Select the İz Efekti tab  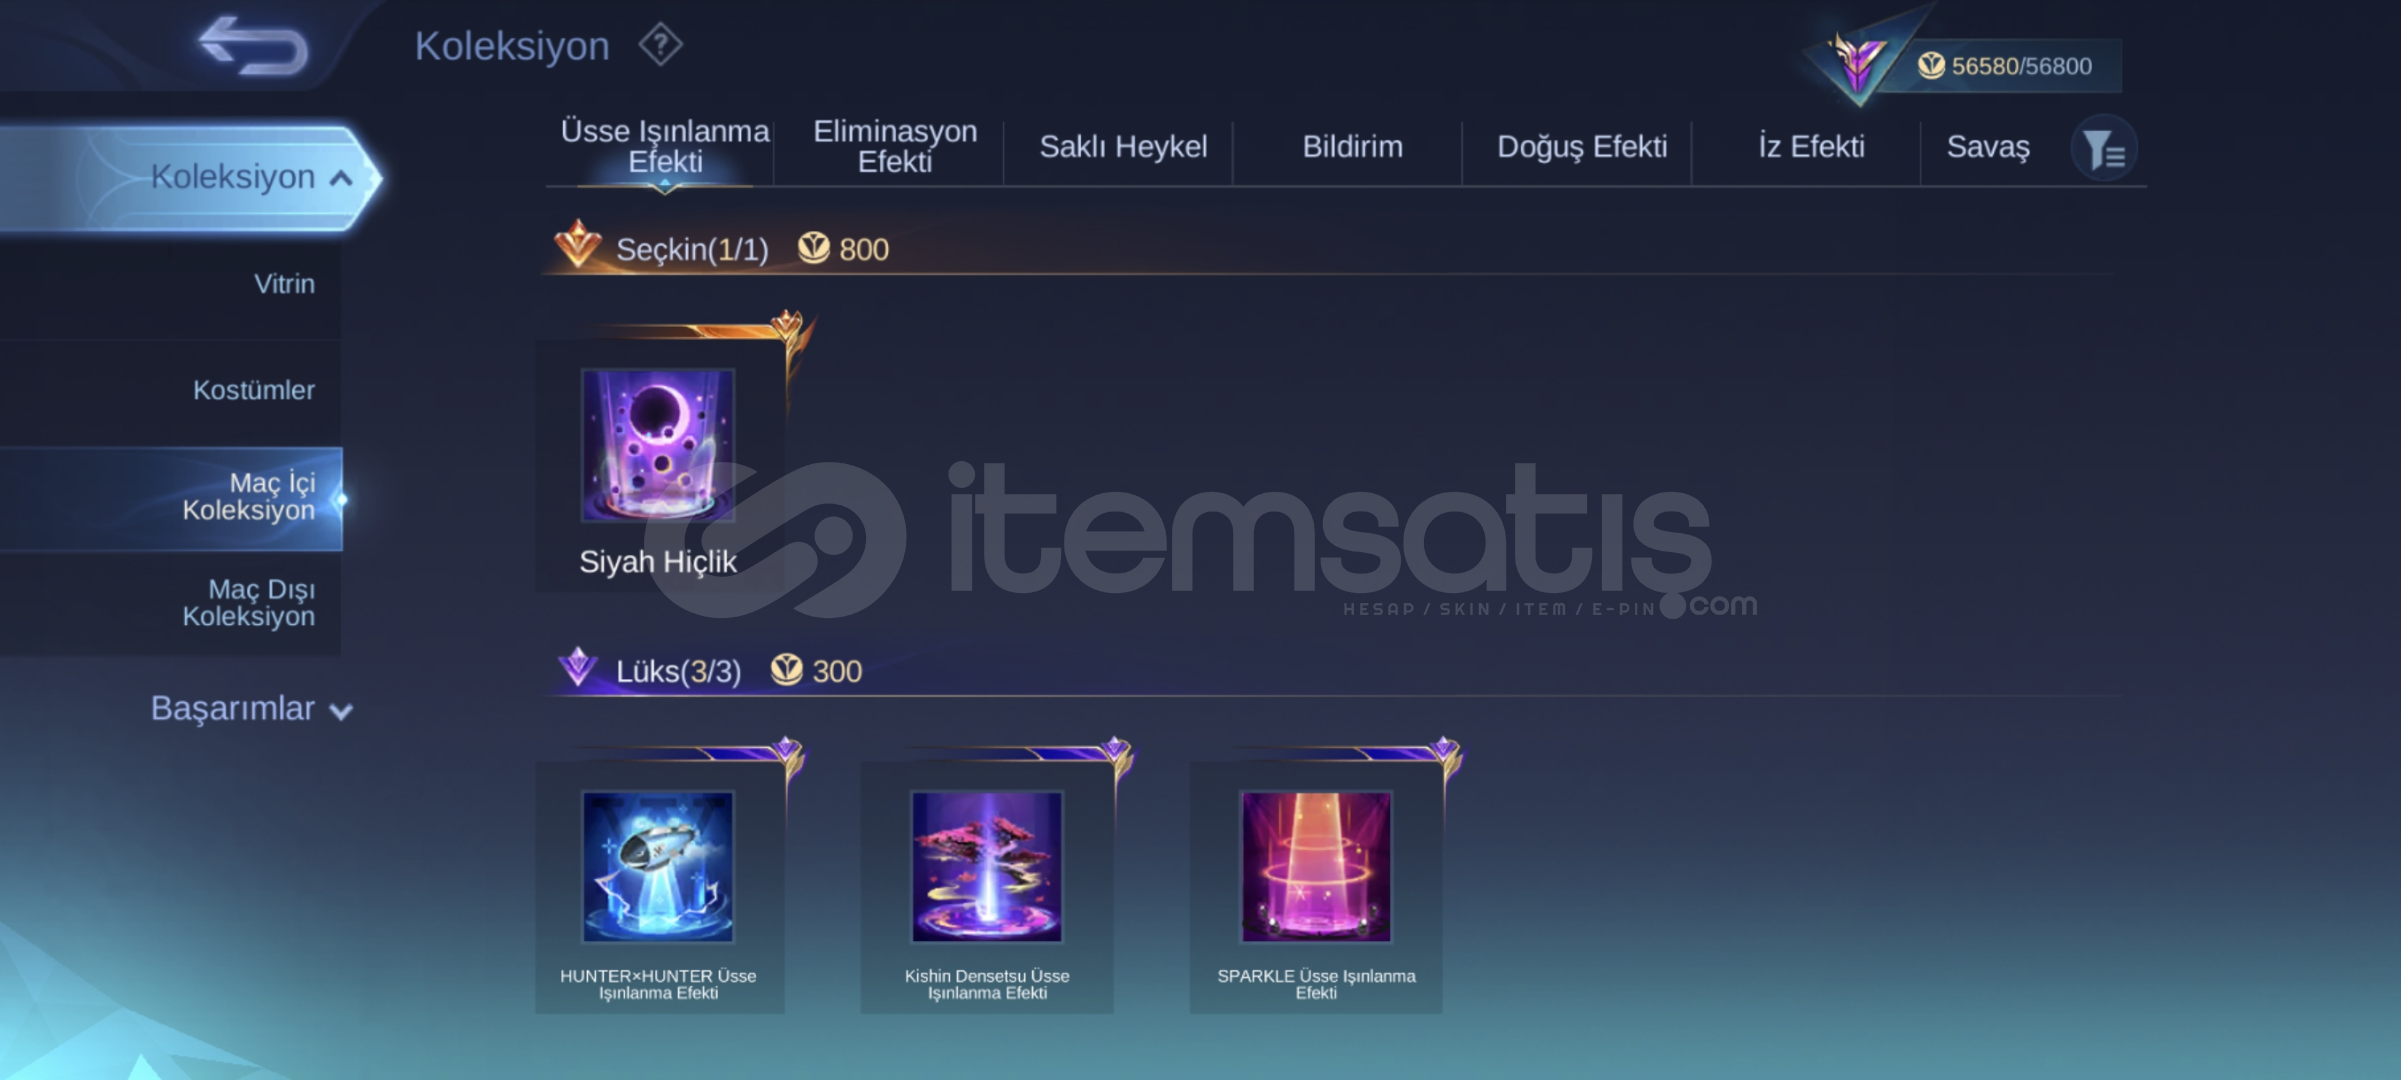coord(1811,147)
